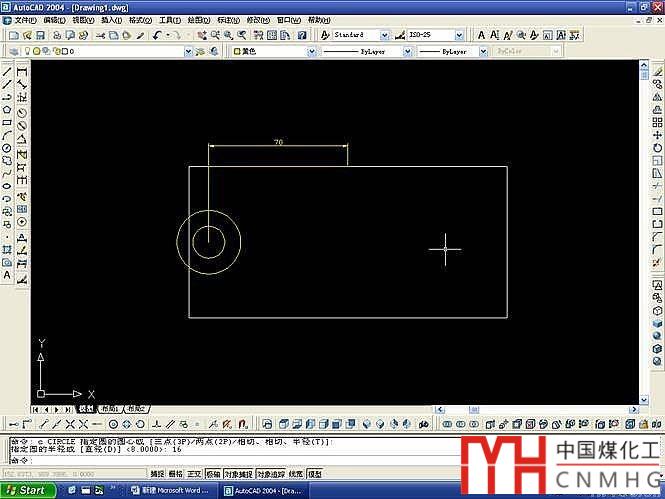Select the Circle draw tool
The height and width of the screenshot is (499, 665).
[7, 148]
